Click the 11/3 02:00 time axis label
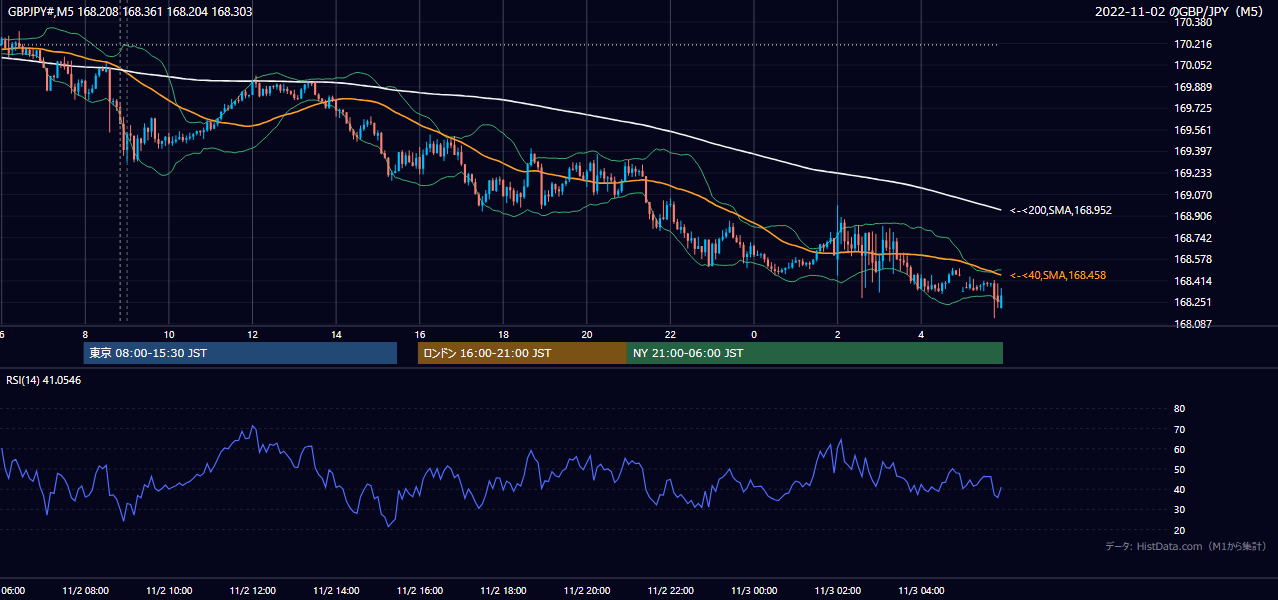The width and height of the screenshot is (1278, 600). point(838,590)
